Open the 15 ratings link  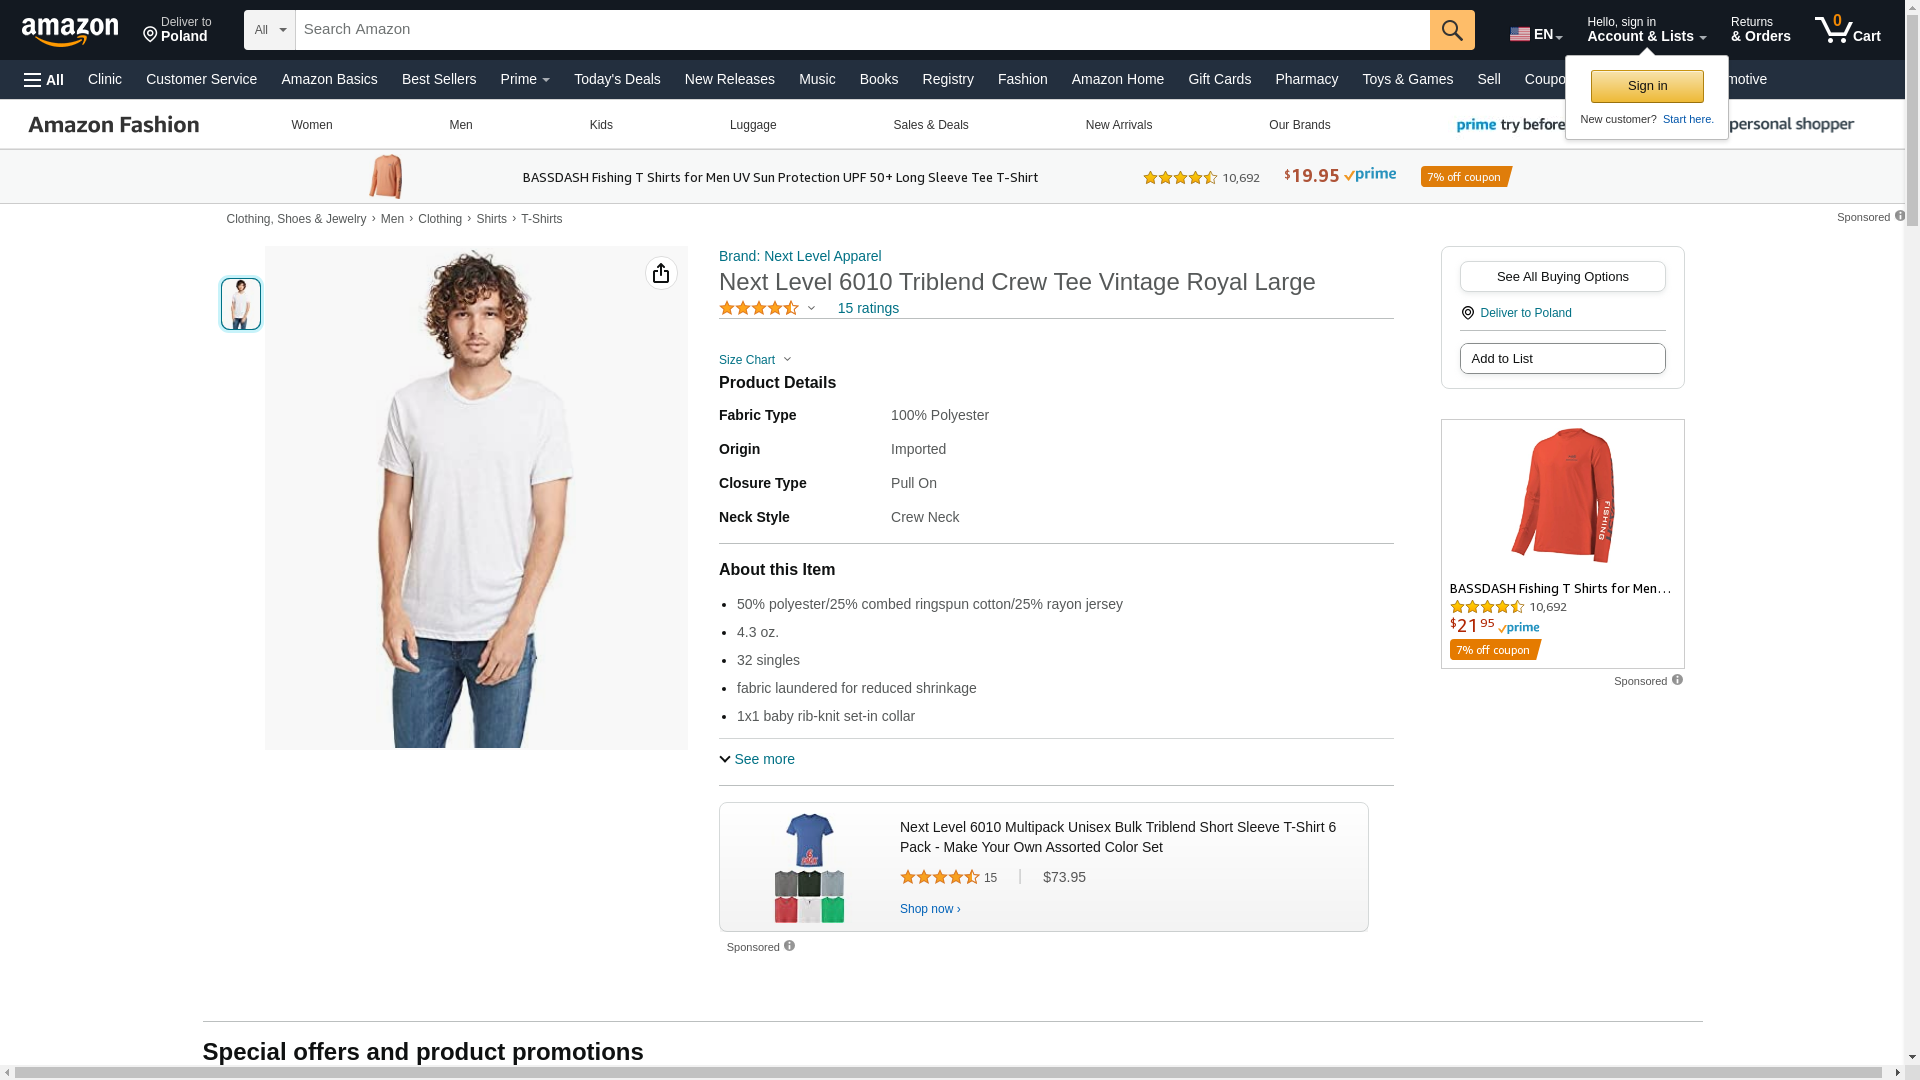867,308
